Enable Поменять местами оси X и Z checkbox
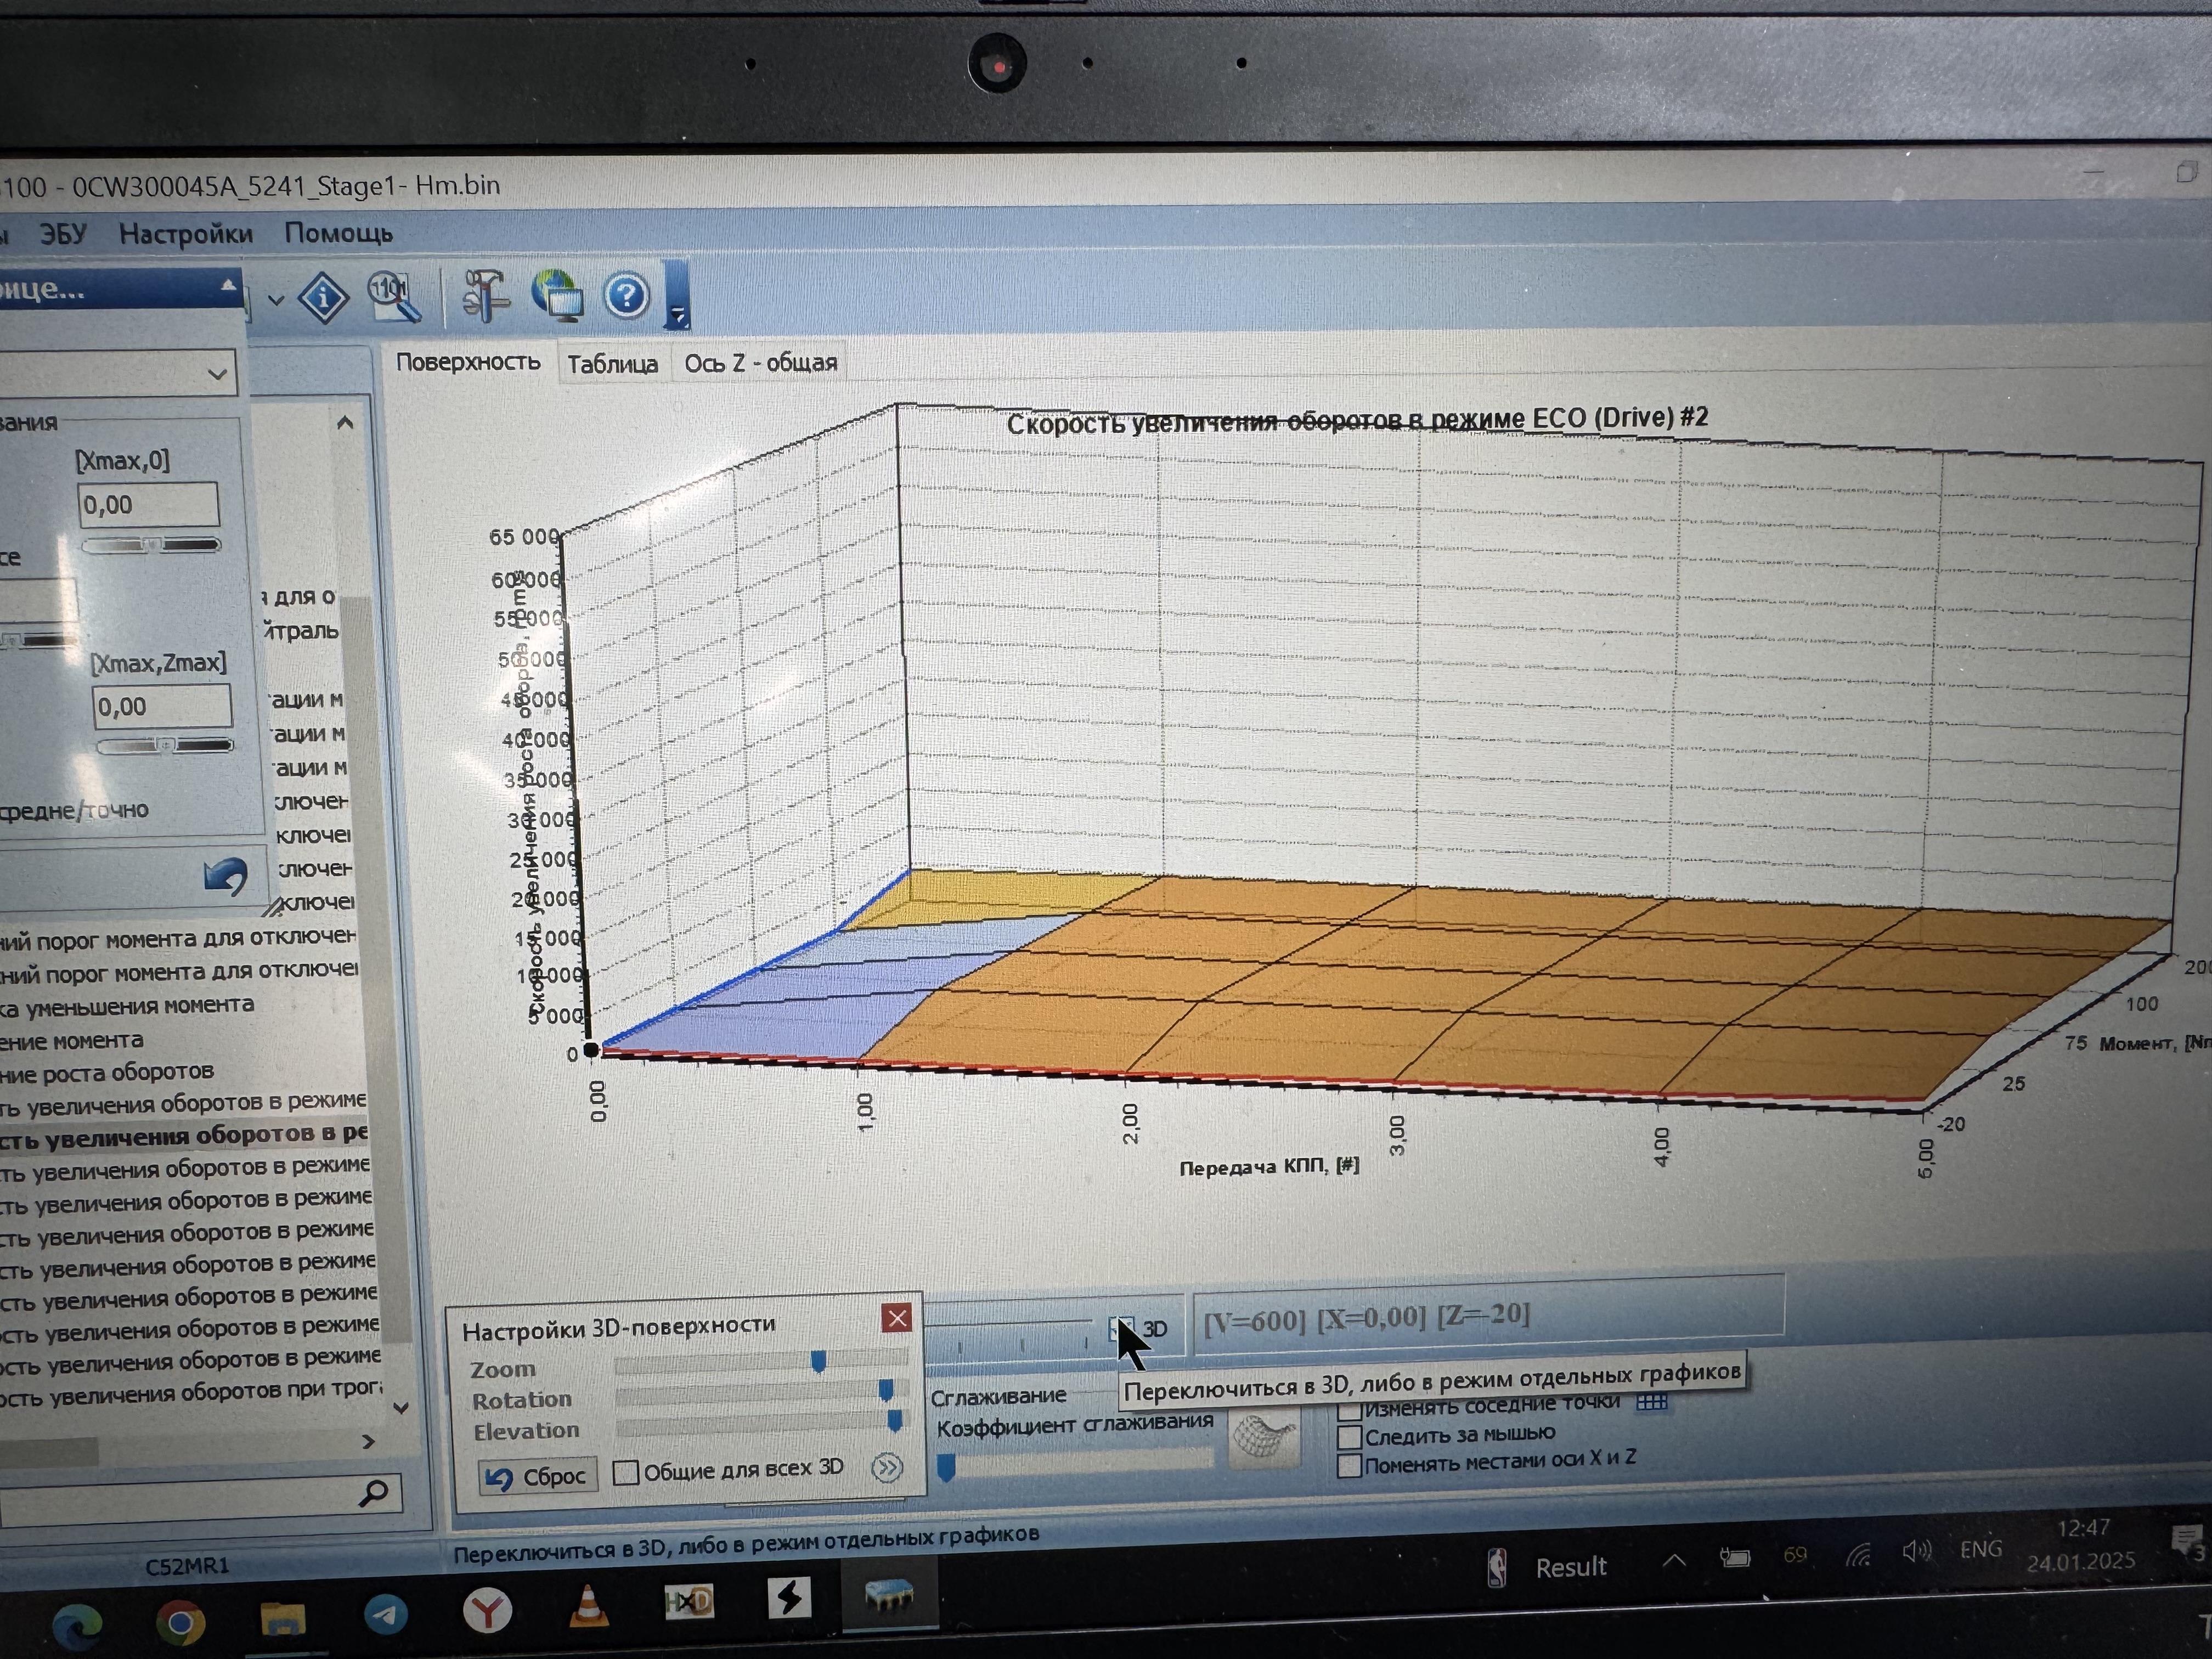The height and width of the screenshot is (1659, 2212). click(x=1349, y=1466)
